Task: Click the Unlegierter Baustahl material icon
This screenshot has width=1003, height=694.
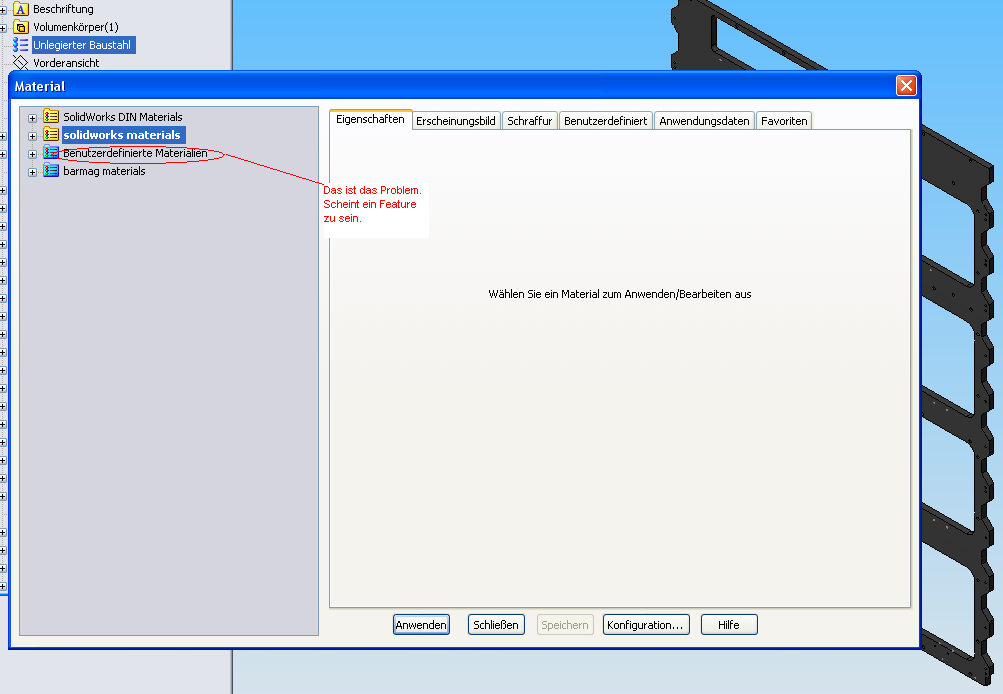Action: tap(21, 45)
